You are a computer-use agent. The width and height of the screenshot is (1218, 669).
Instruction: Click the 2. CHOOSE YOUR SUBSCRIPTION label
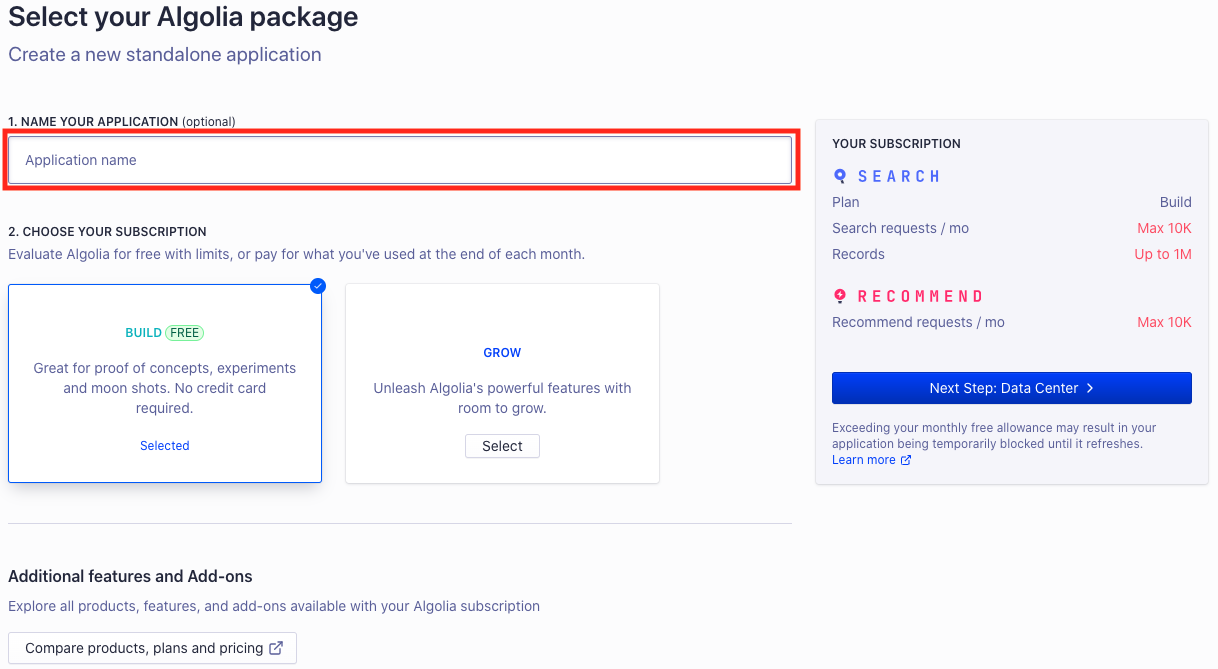(107, 231)
